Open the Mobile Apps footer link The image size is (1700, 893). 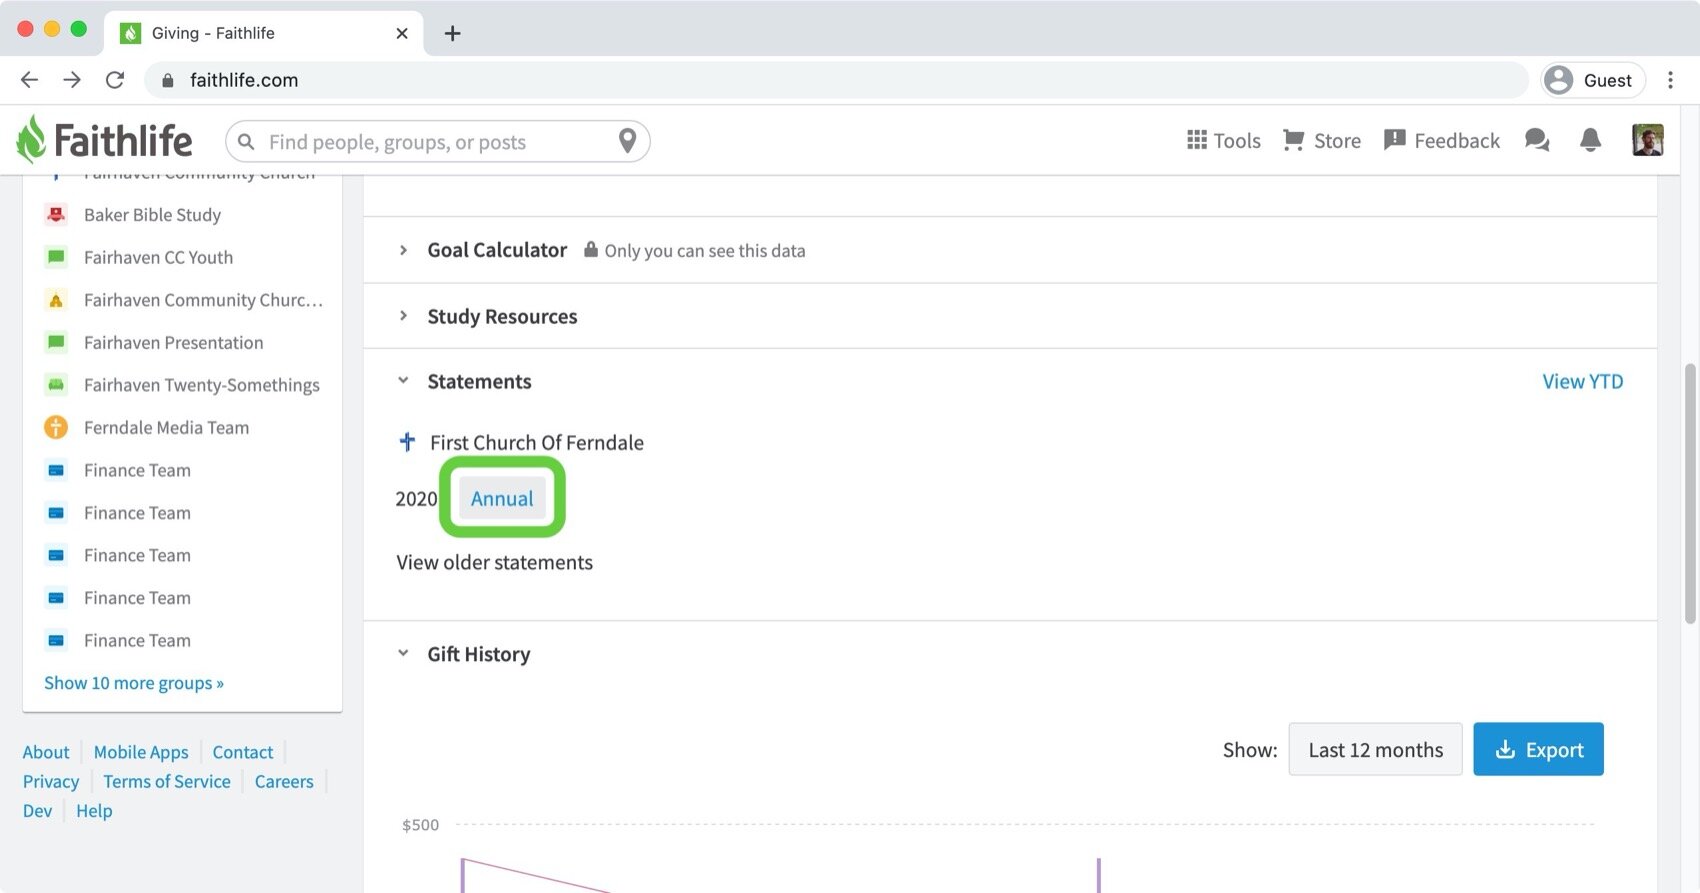(x=141, y=752)
